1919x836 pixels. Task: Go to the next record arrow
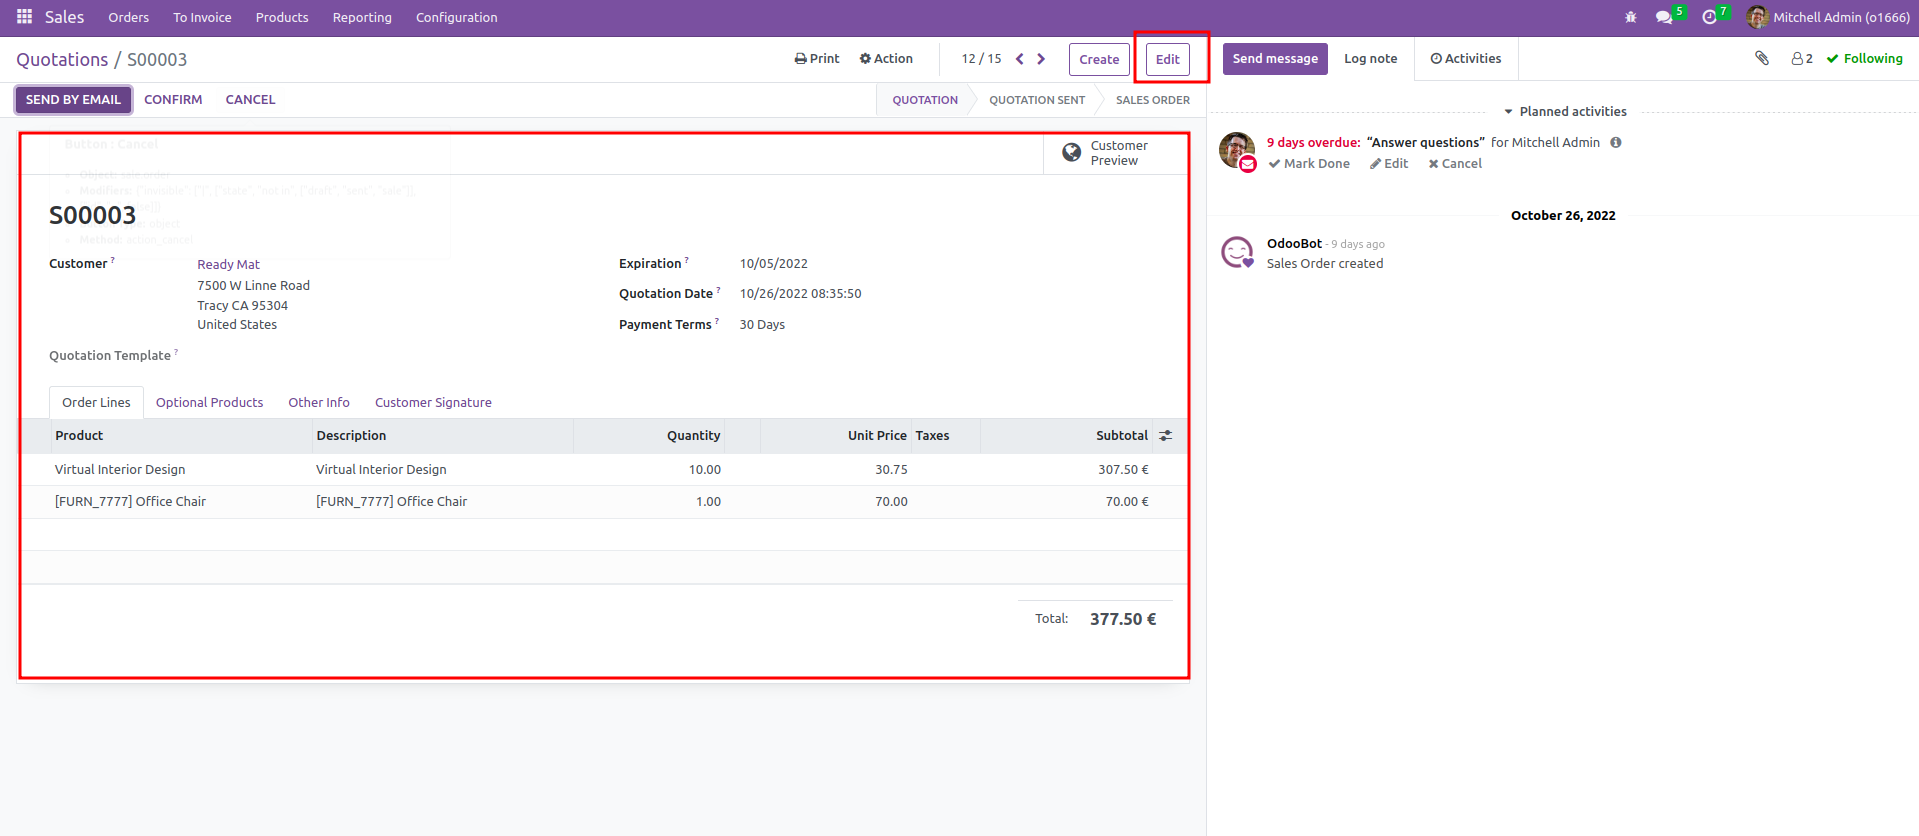[x=1041, y=59]
